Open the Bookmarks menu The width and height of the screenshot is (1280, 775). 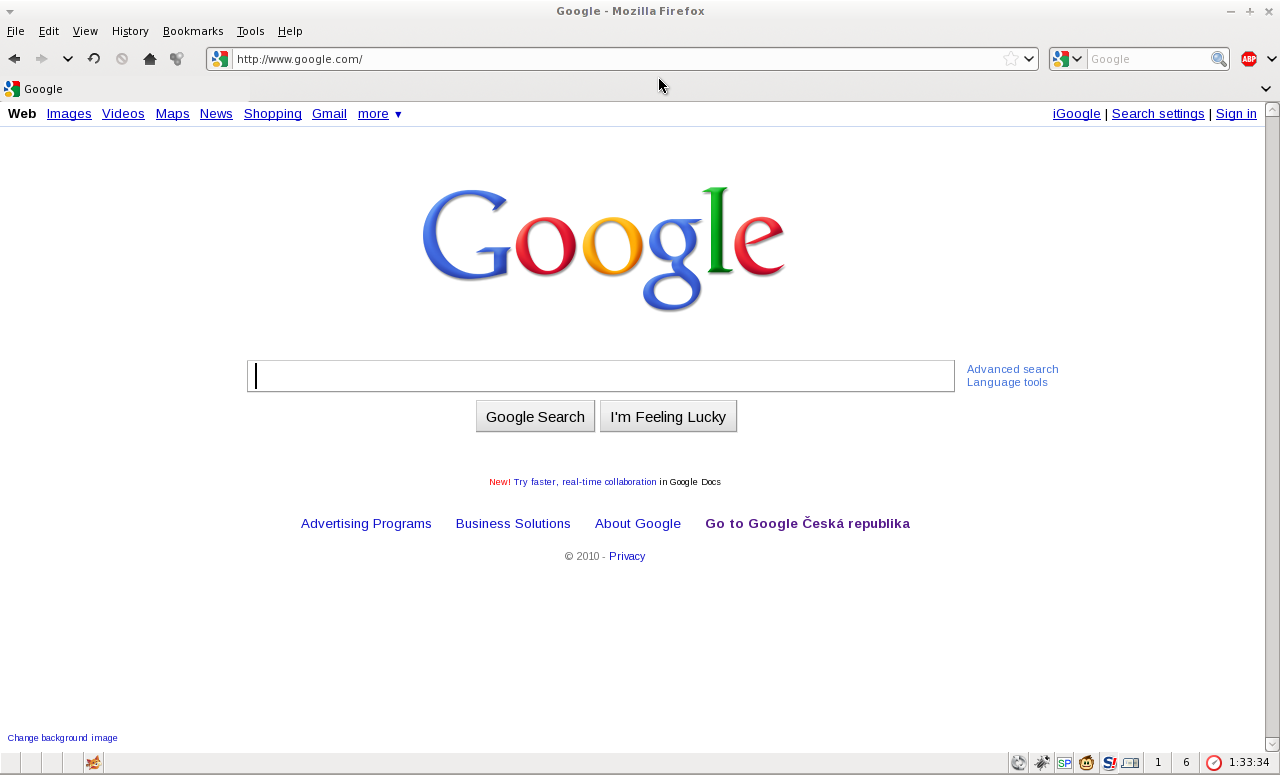[x=193, y=31]
